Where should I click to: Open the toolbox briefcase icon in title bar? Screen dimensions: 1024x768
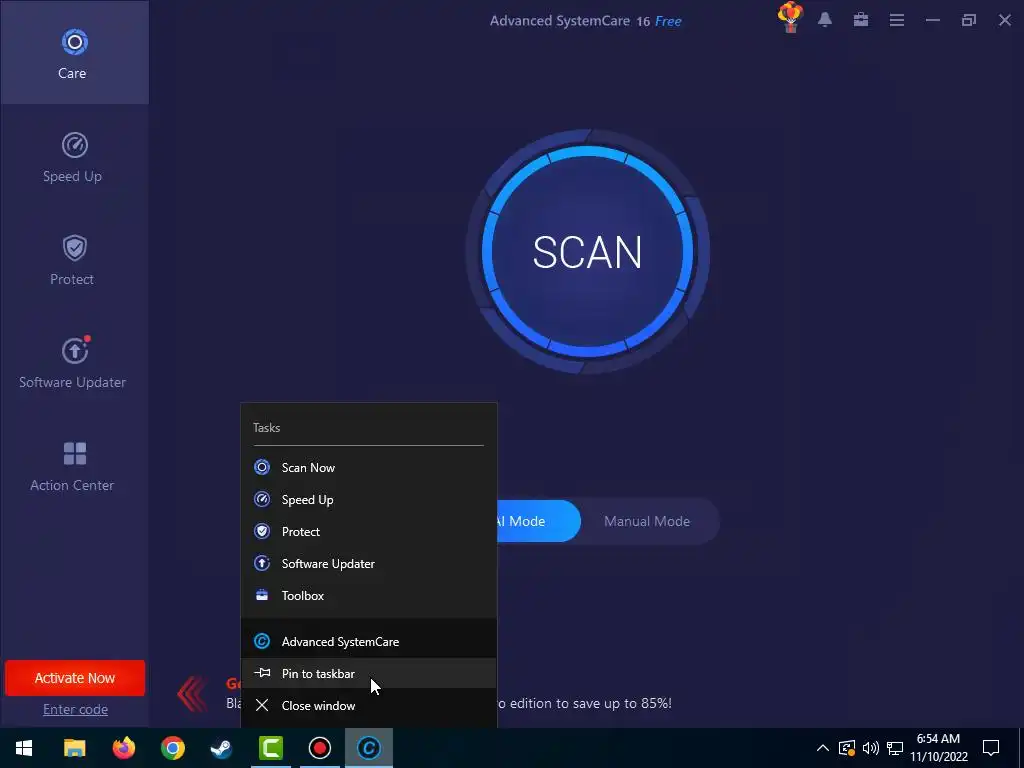tap(861, 20)
